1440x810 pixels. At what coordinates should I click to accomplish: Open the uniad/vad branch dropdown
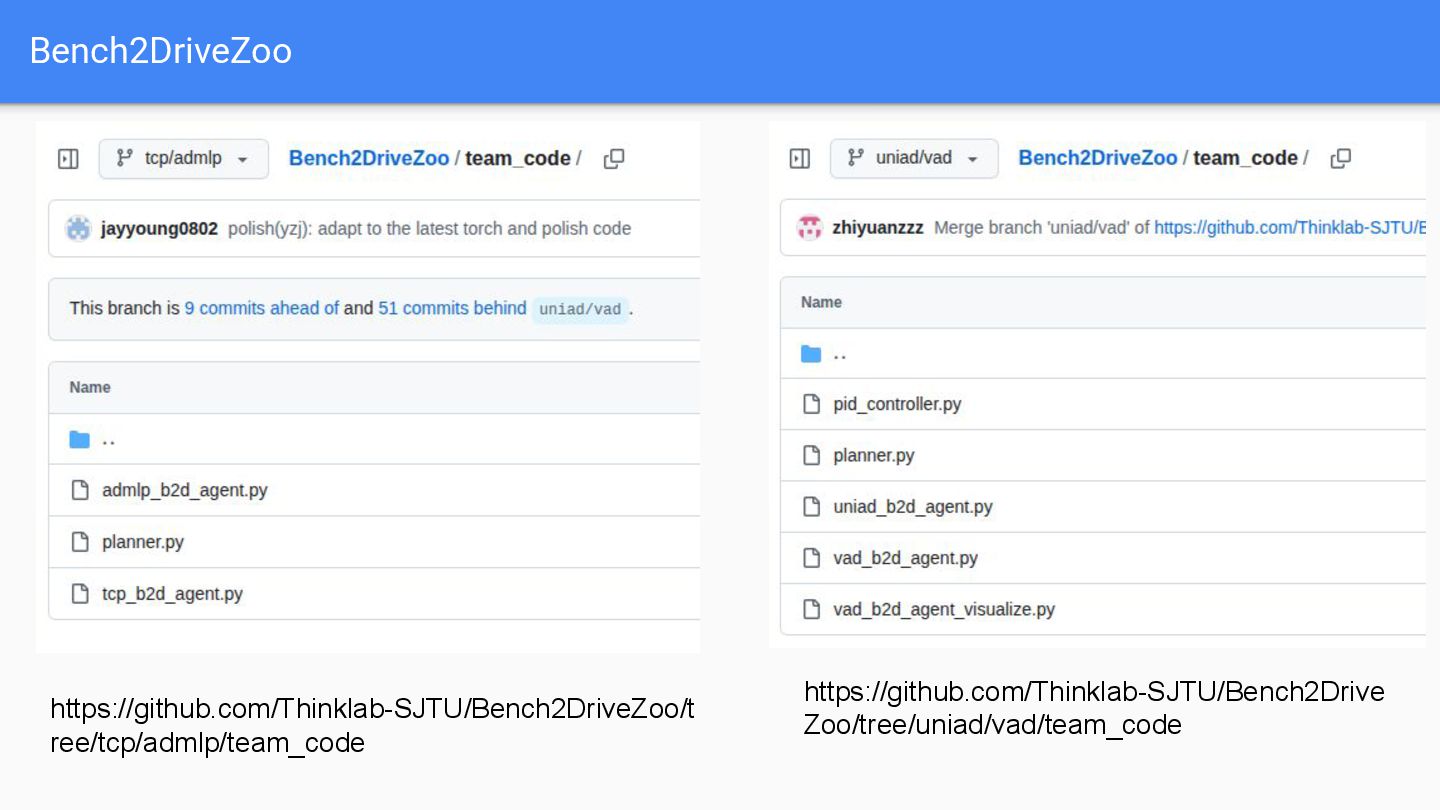click(x=914, y=158)
